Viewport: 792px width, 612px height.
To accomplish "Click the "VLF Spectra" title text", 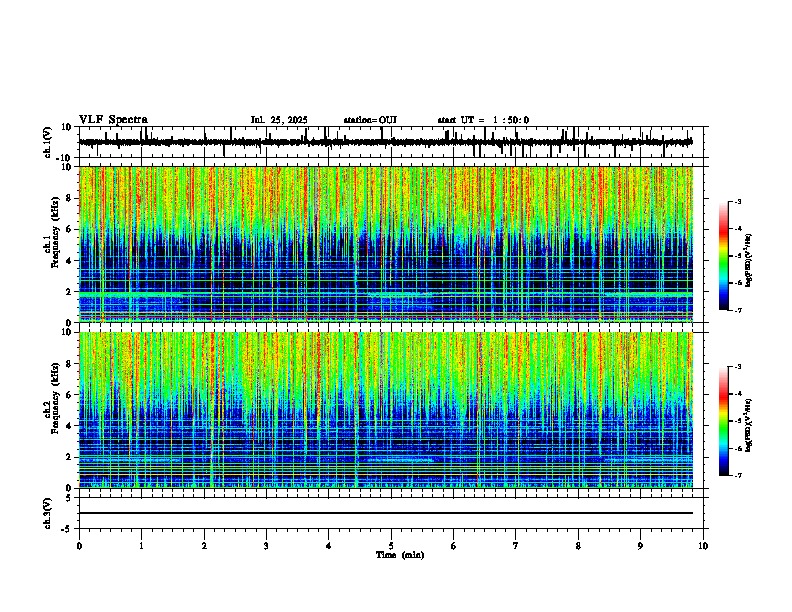I will (113, 120).
